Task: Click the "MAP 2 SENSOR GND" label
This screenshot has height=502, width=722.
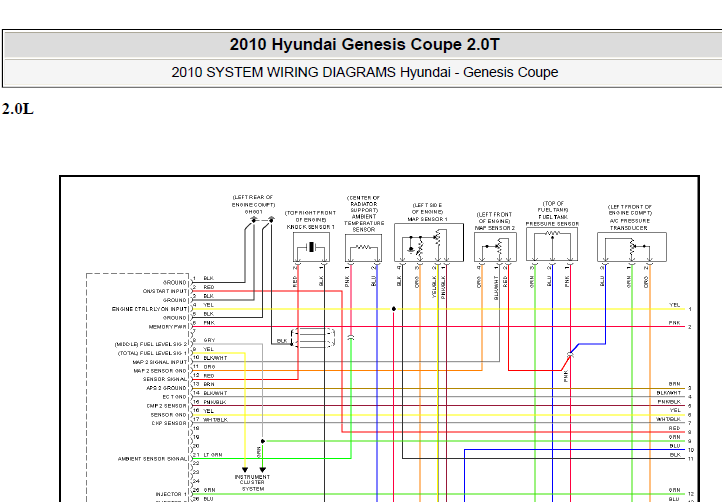Action: 160,371
